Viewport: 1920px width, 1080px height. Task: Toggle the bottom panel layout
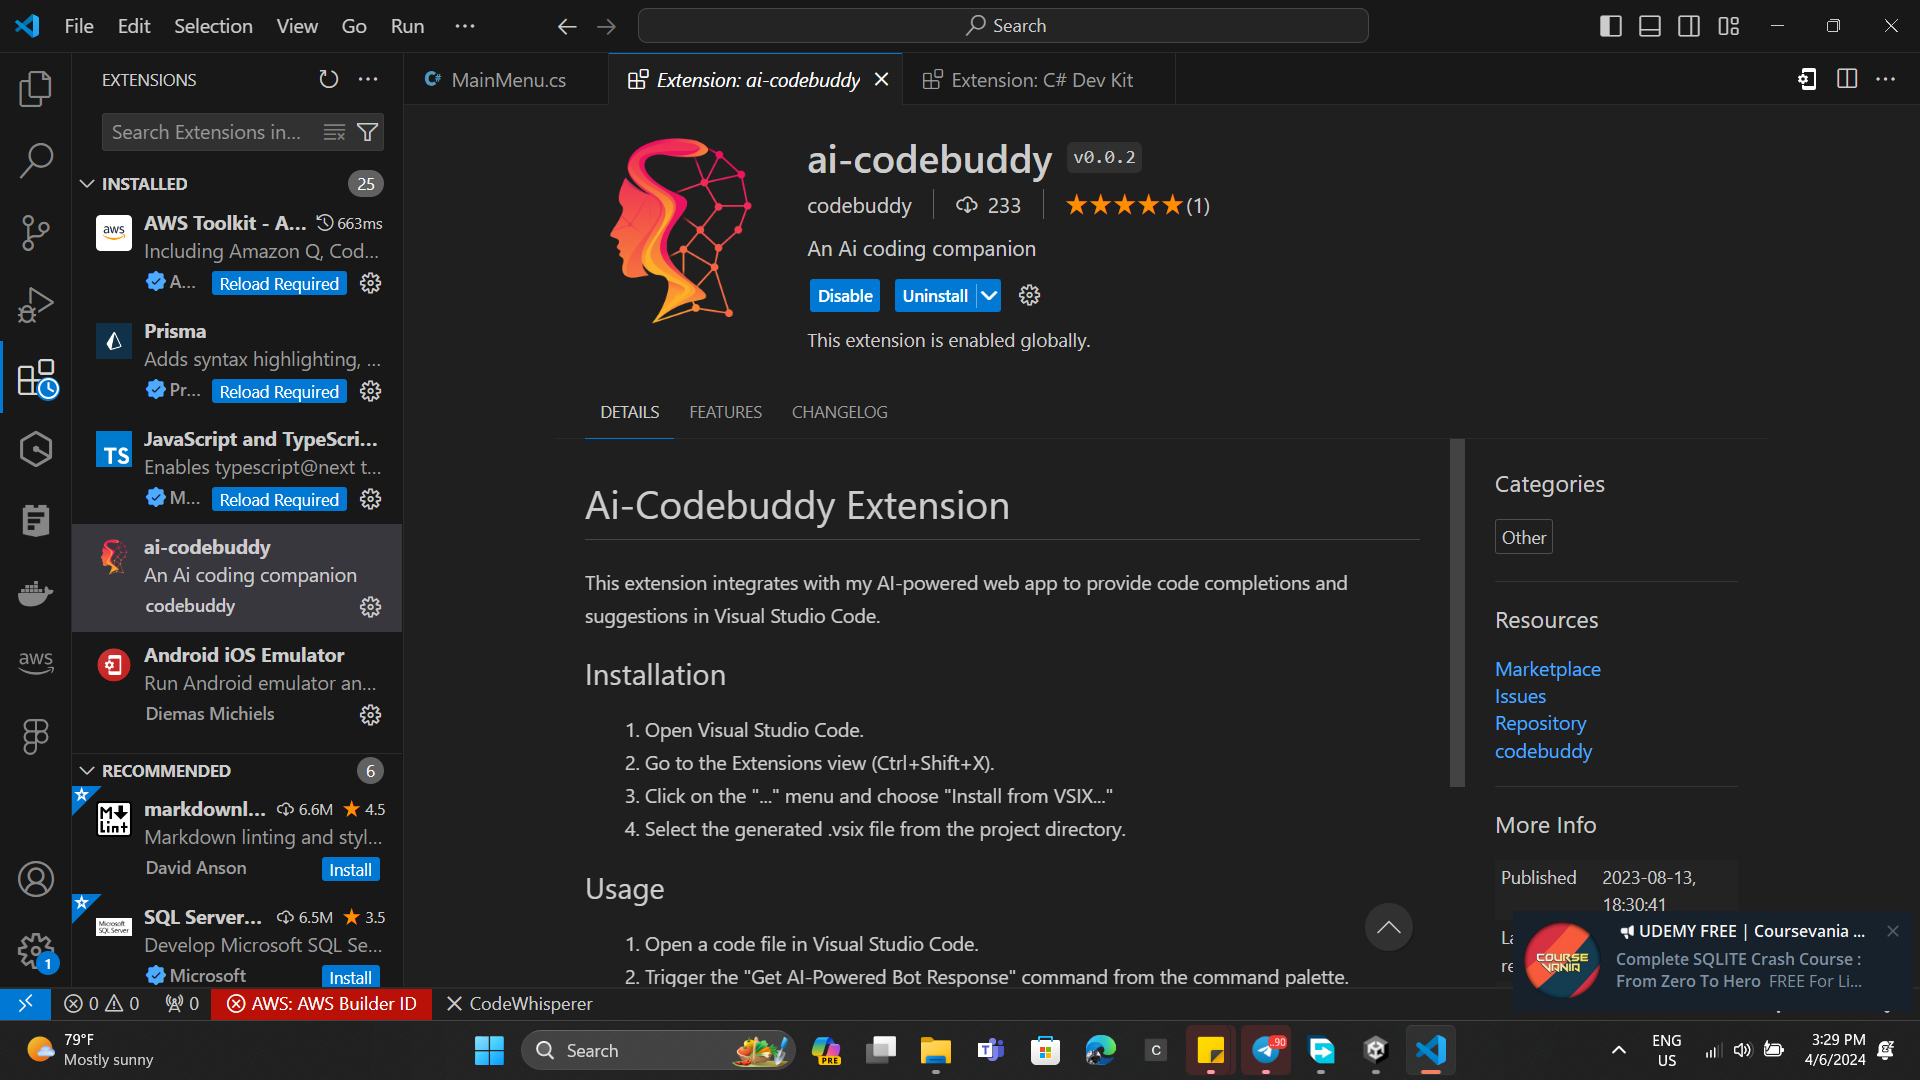pyautogui.click(x=1650, y=26)
